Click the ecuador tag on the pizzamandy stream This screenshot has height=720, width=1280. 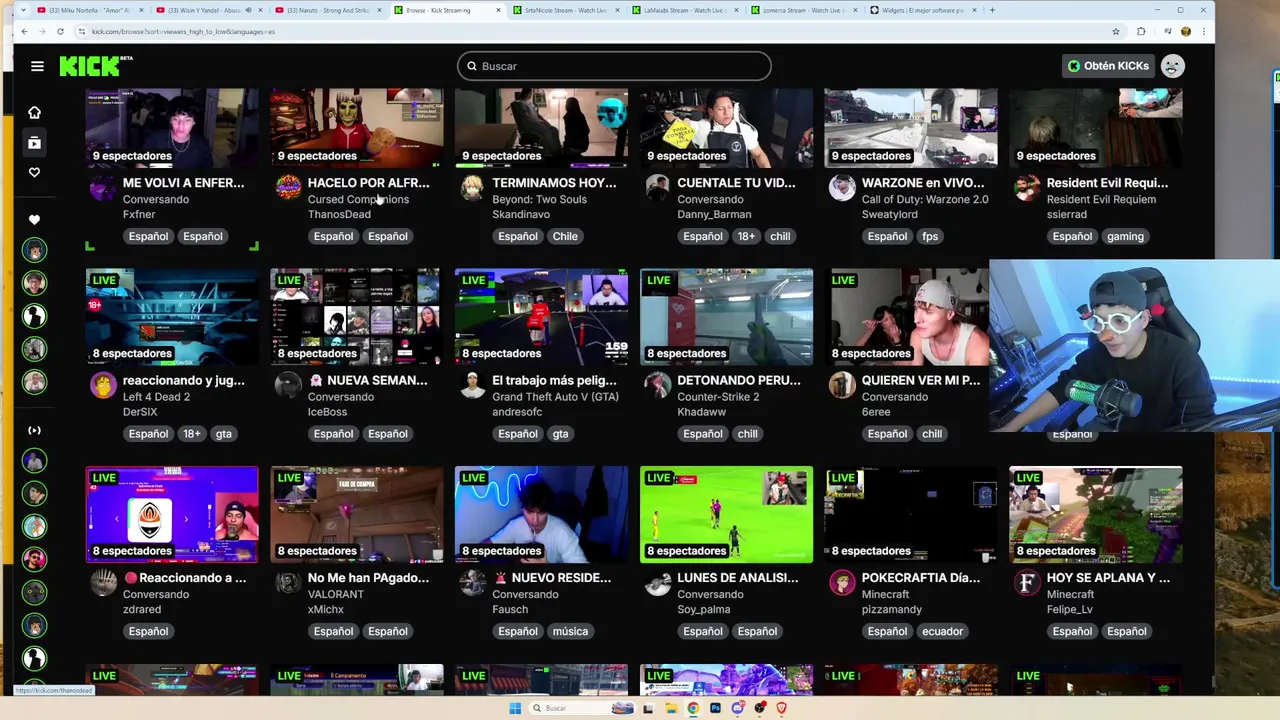pos(942,632)
